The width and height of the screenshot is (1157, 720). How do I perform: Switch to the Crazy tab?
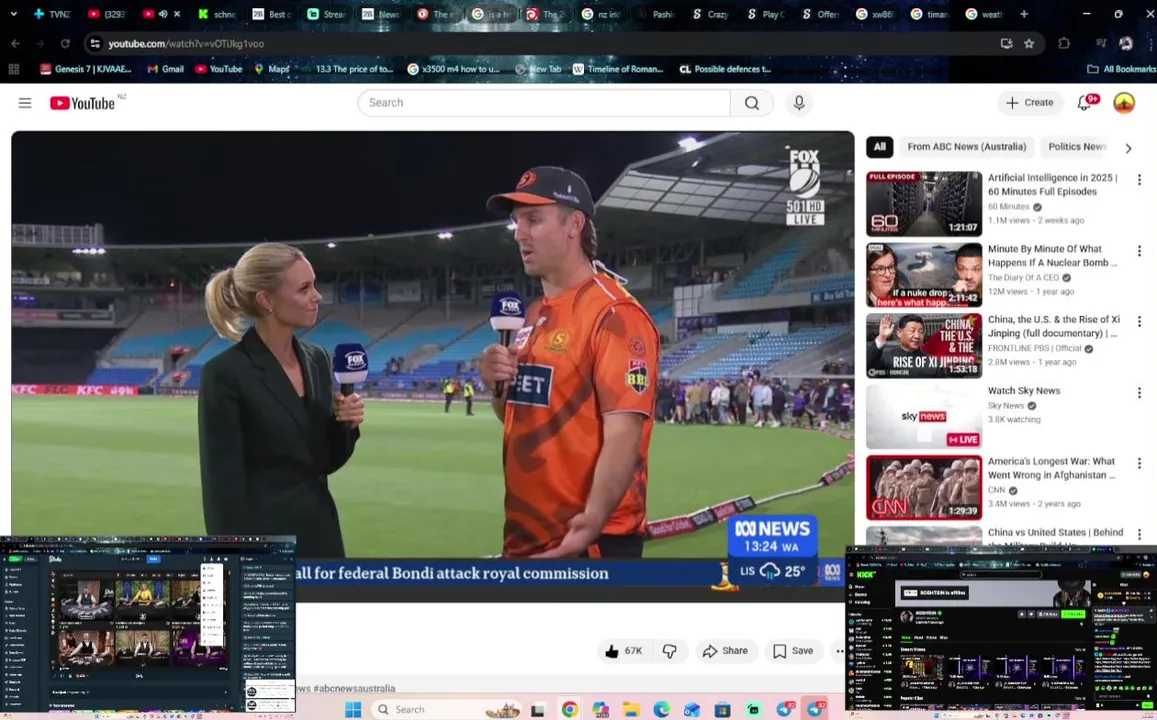[712, 14]
